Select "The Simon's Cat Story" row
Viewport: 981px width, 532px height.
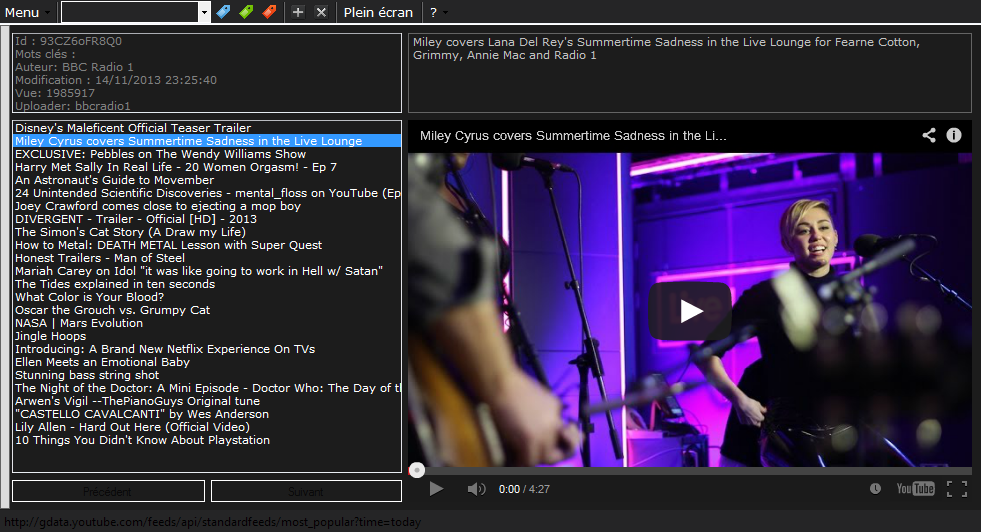(x=207, y=232)
